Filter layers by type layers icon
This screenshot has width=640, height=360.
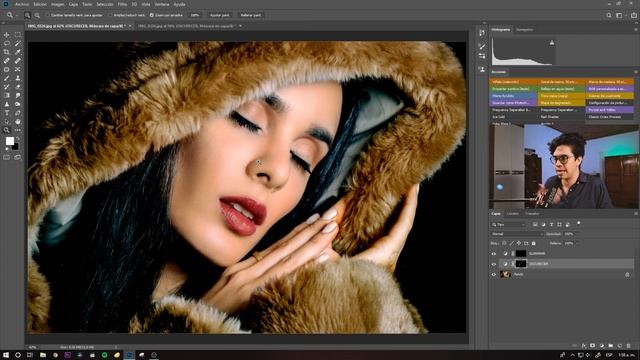click(551, 224)
